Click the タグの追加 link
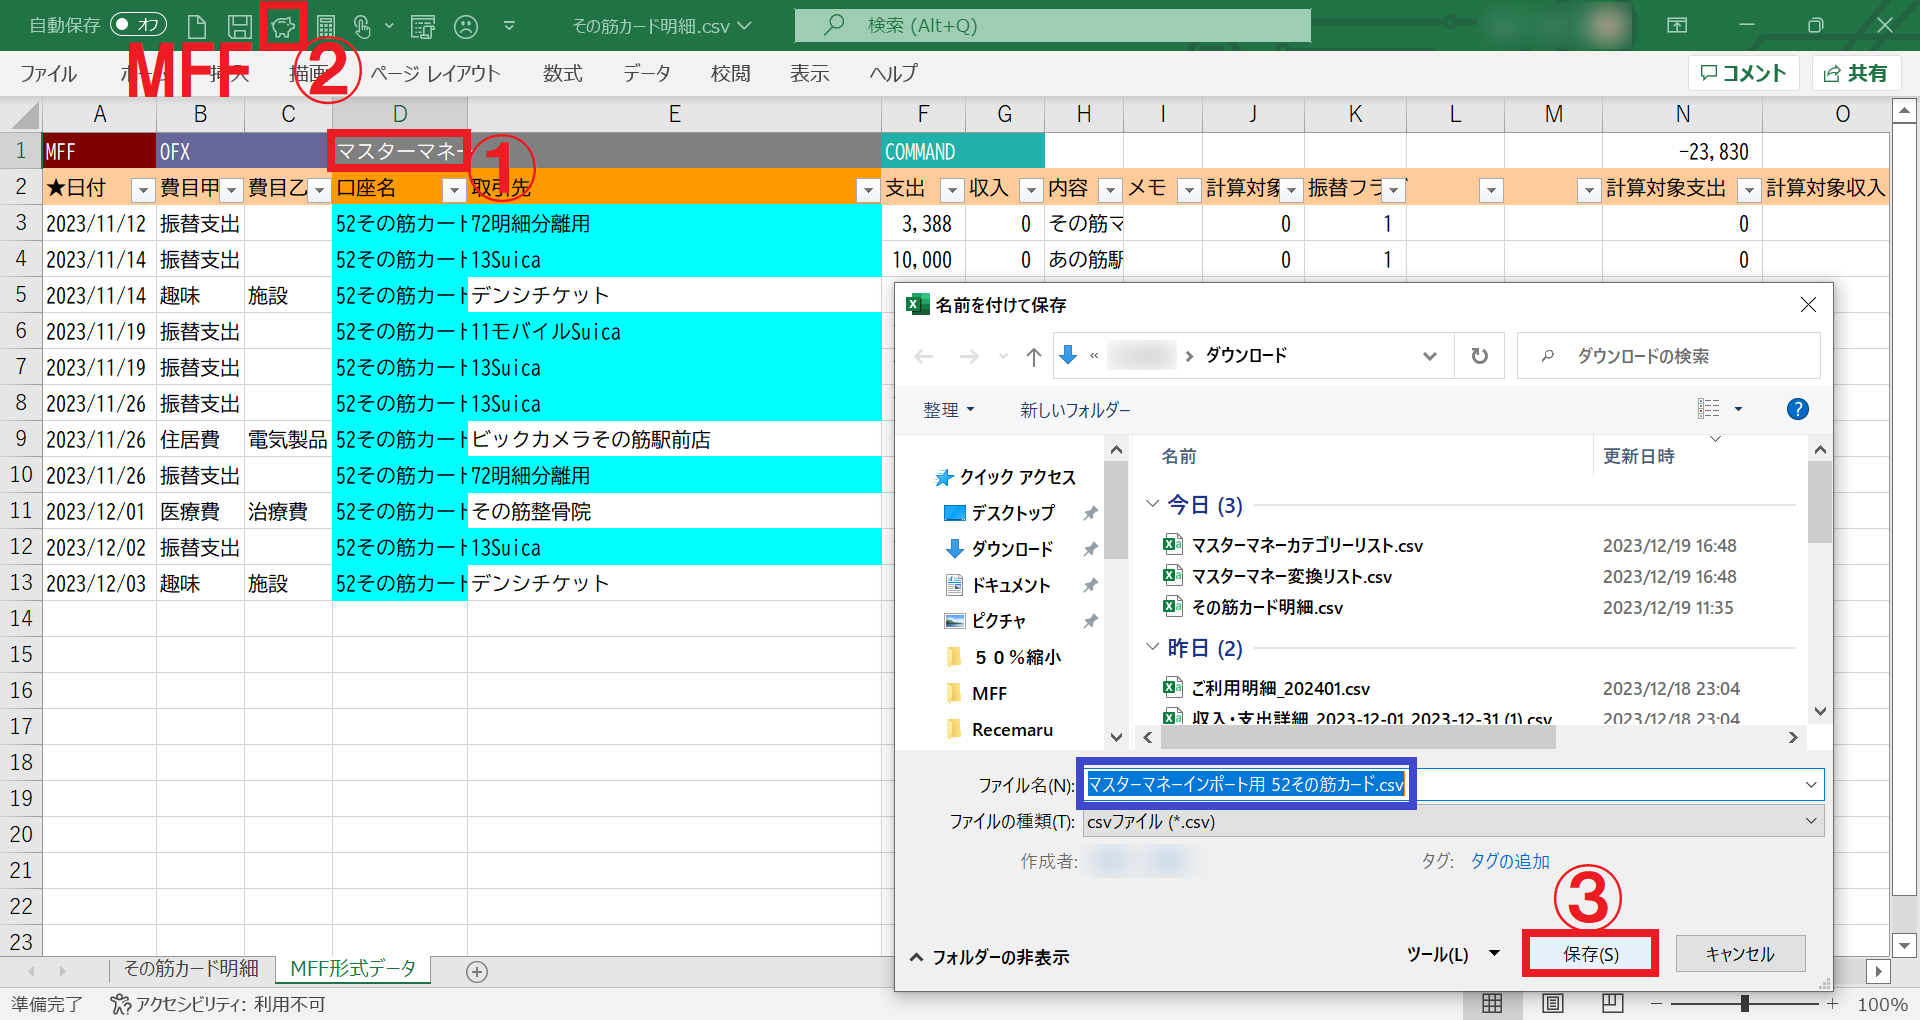 pyautogui.click(x=1509, y=861)
